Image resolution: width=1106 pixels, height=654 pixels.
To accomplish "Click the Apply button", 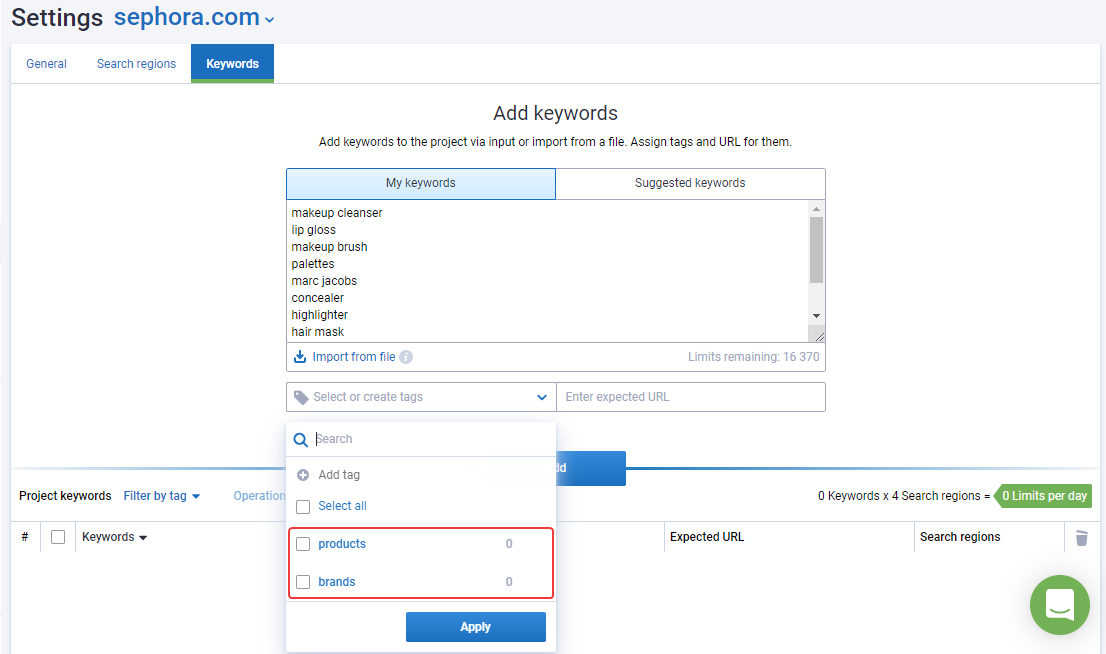I will click(x=475, y=626).
